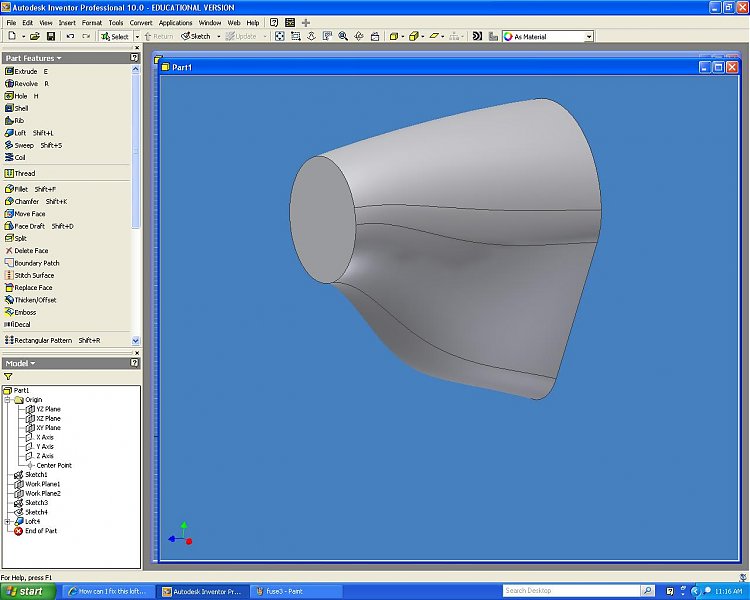The width and height of the screenshot is (750, 600).
Task: Open the Applications menu
Action: coord(175,22)
